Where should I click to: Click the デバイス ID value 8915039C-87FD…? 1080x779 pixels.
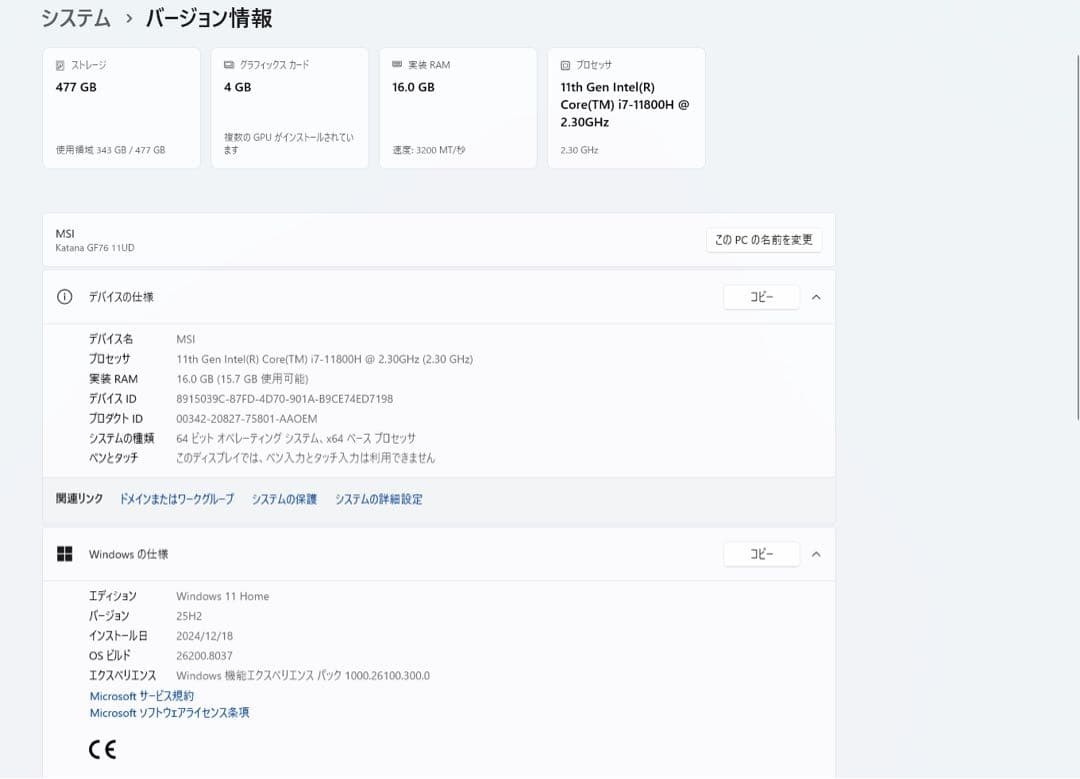coord(284,399)
